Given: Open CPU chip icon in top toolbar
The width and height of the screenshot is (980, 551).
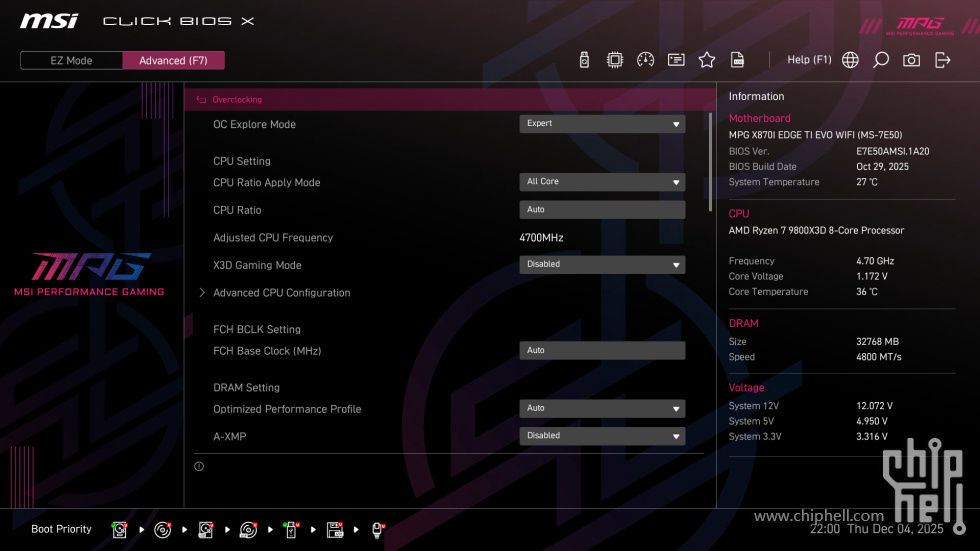Looking at the screenshot, I should pos(615,60).
